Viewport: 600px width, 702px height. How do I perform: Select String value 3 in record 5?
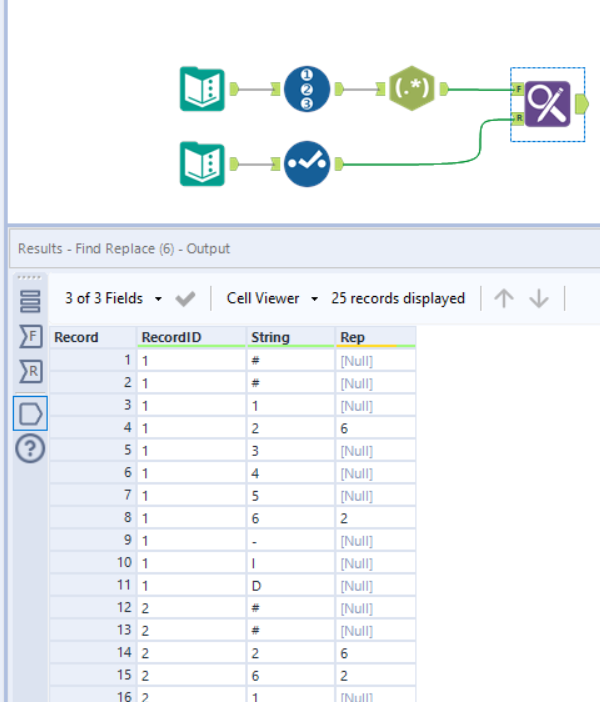point(291,451)
